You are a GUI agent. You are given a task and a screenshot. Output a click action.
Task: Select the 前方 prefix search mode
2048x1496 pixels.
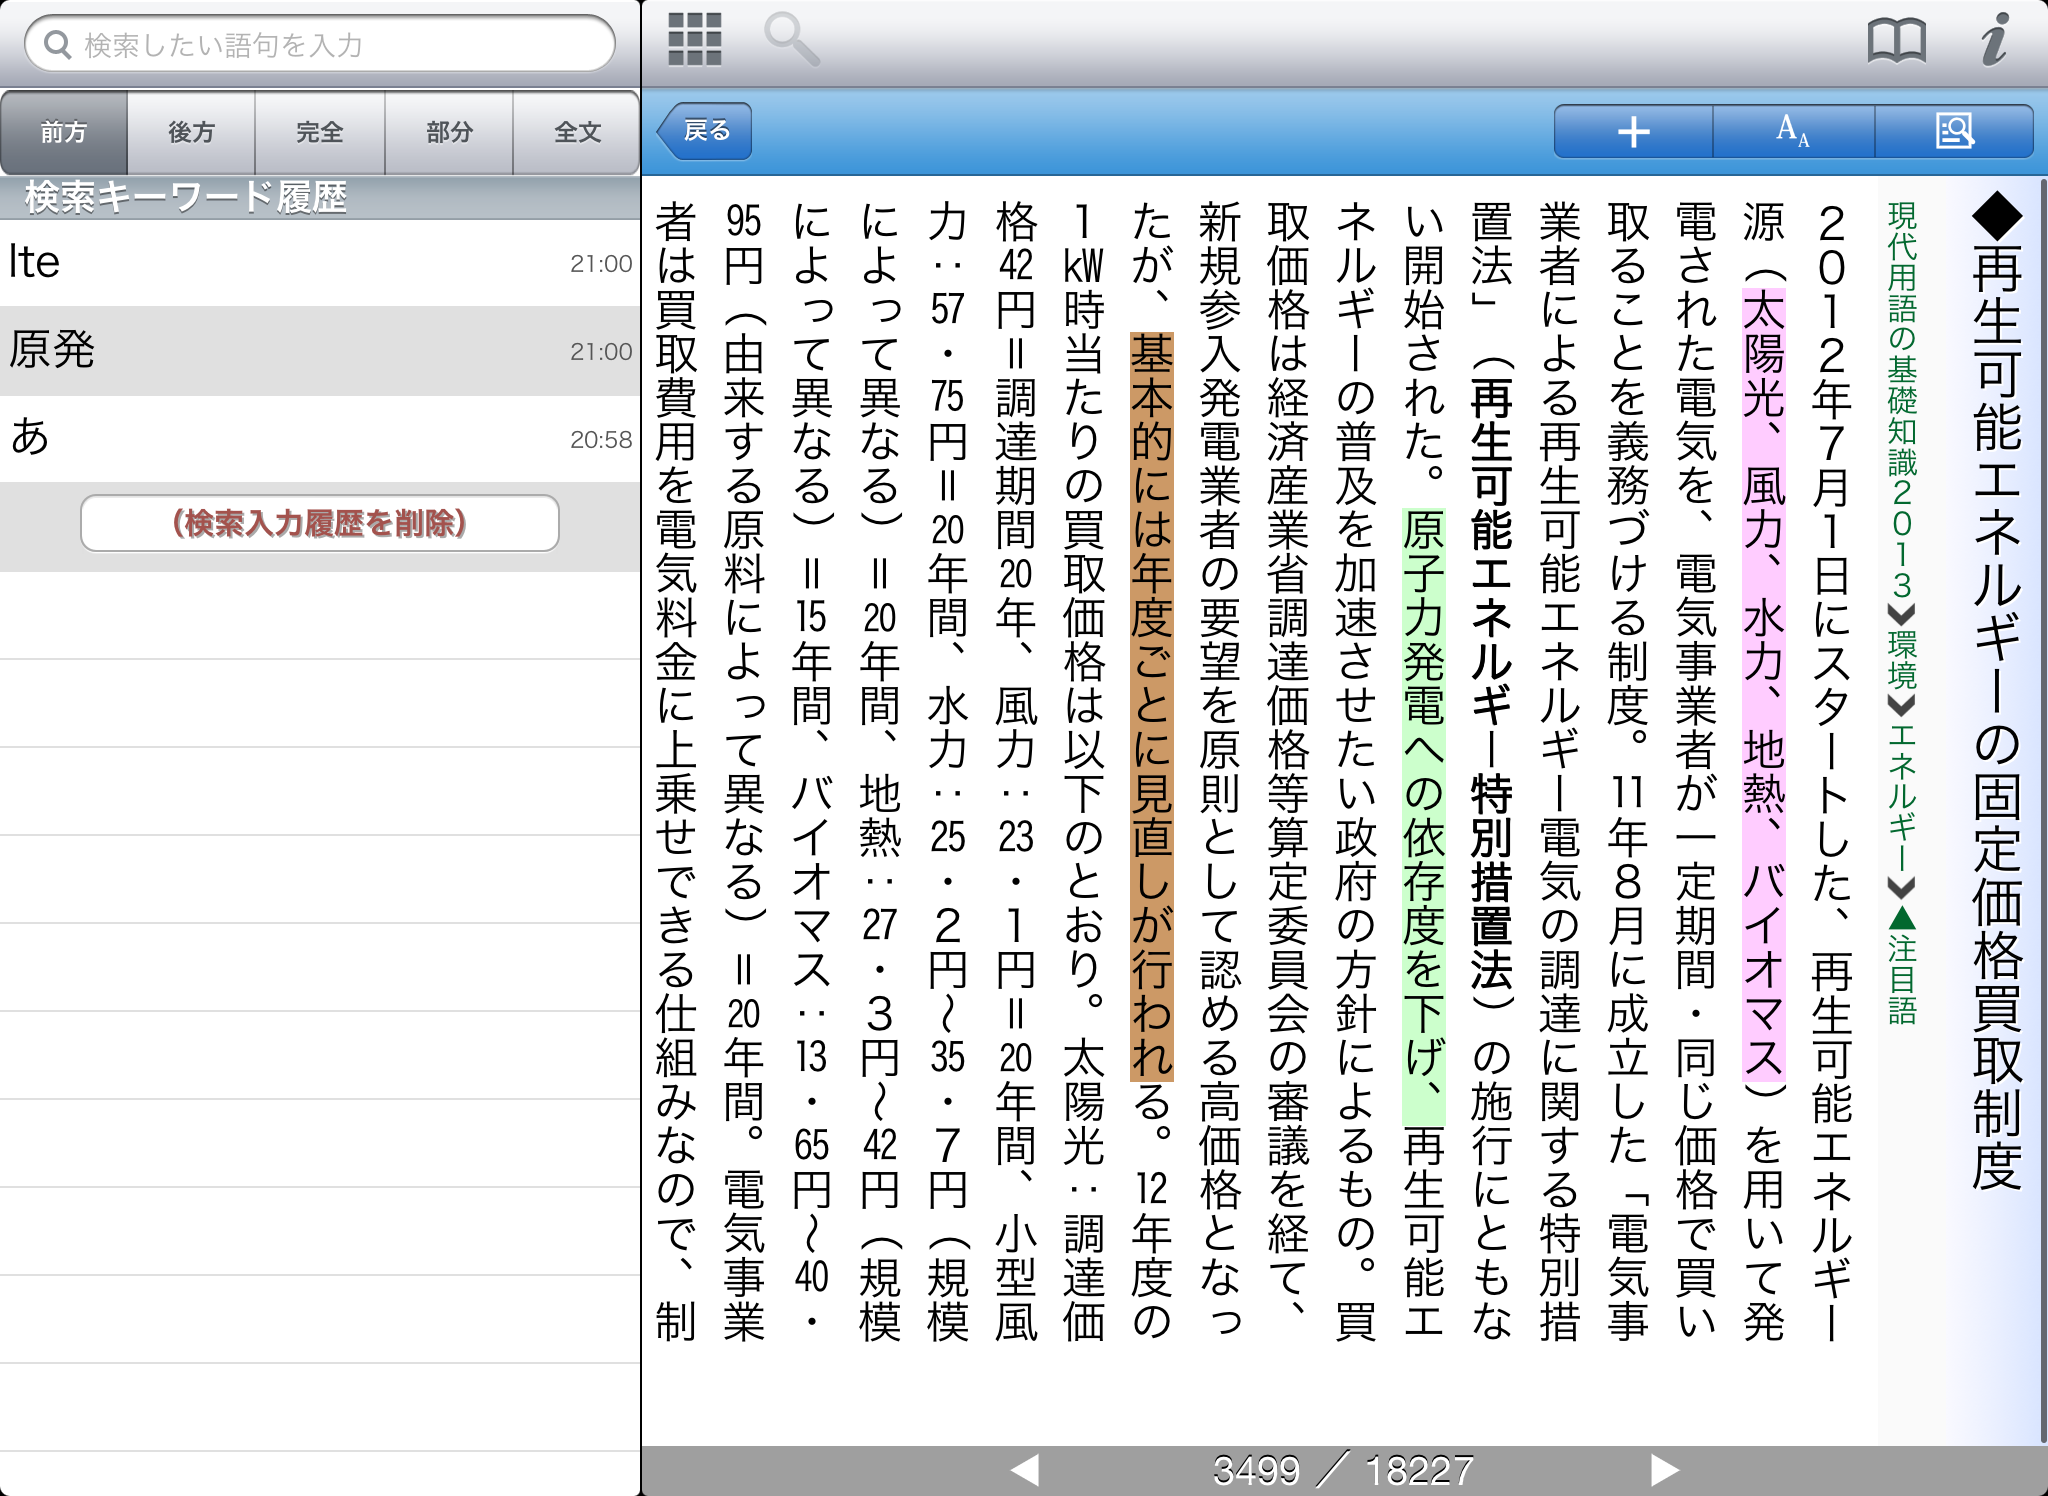[64, 132]
